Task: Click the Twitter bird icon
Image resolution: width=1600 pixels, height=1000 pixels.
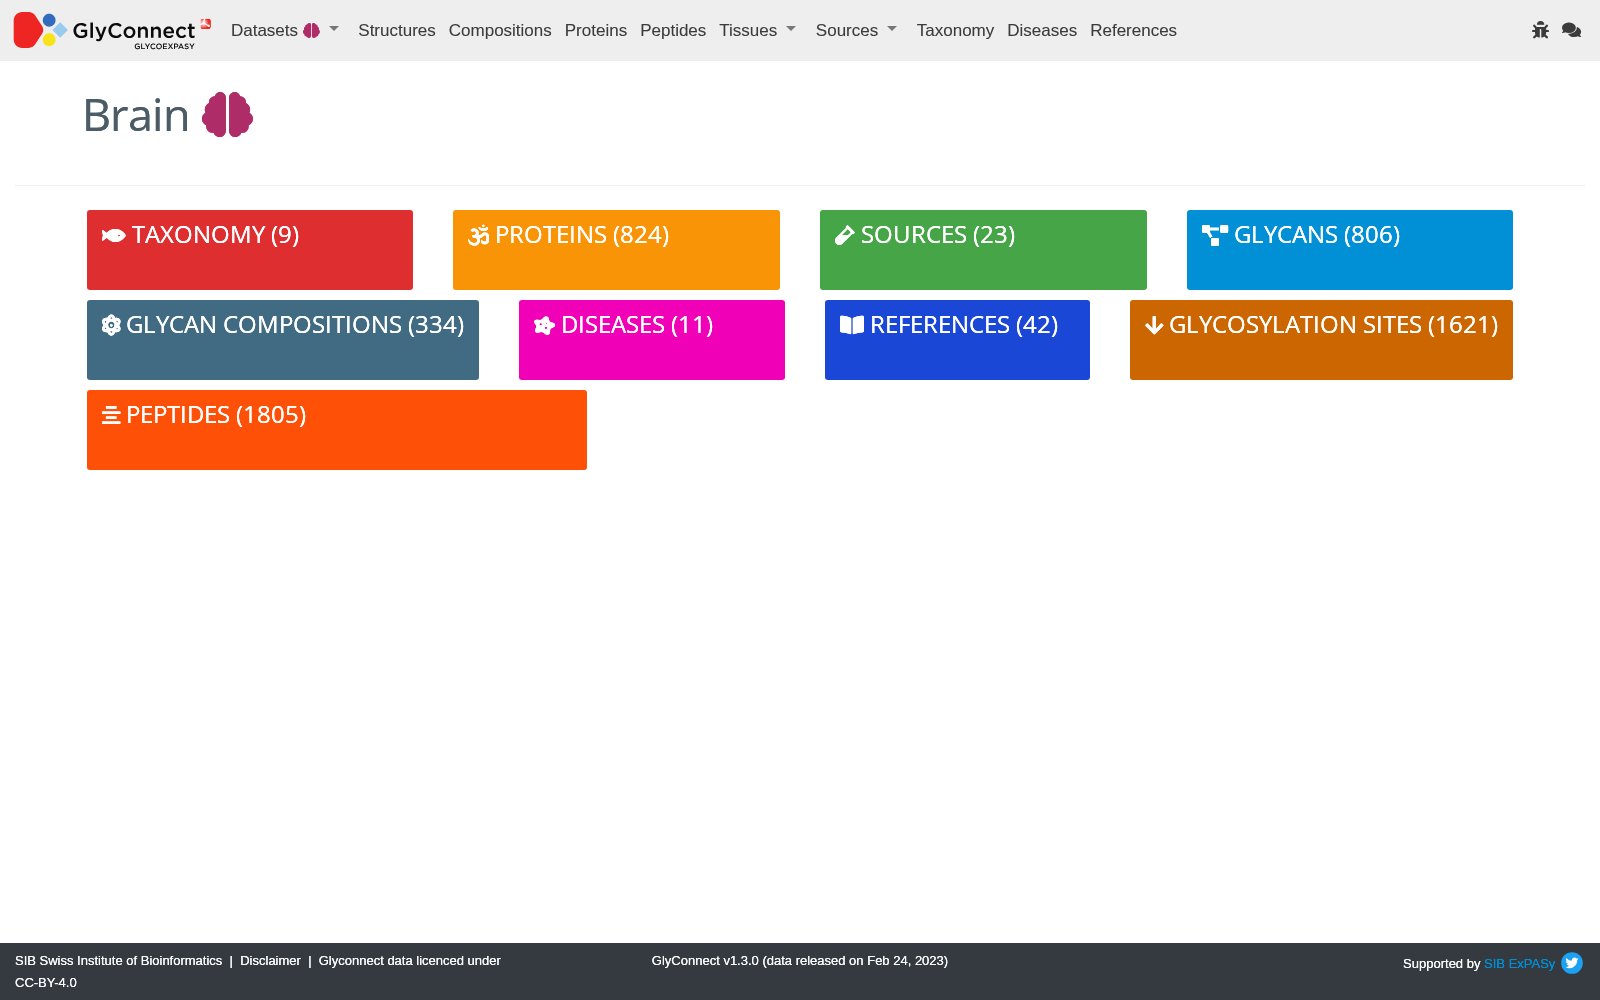Action: (x=1572, y=963)
